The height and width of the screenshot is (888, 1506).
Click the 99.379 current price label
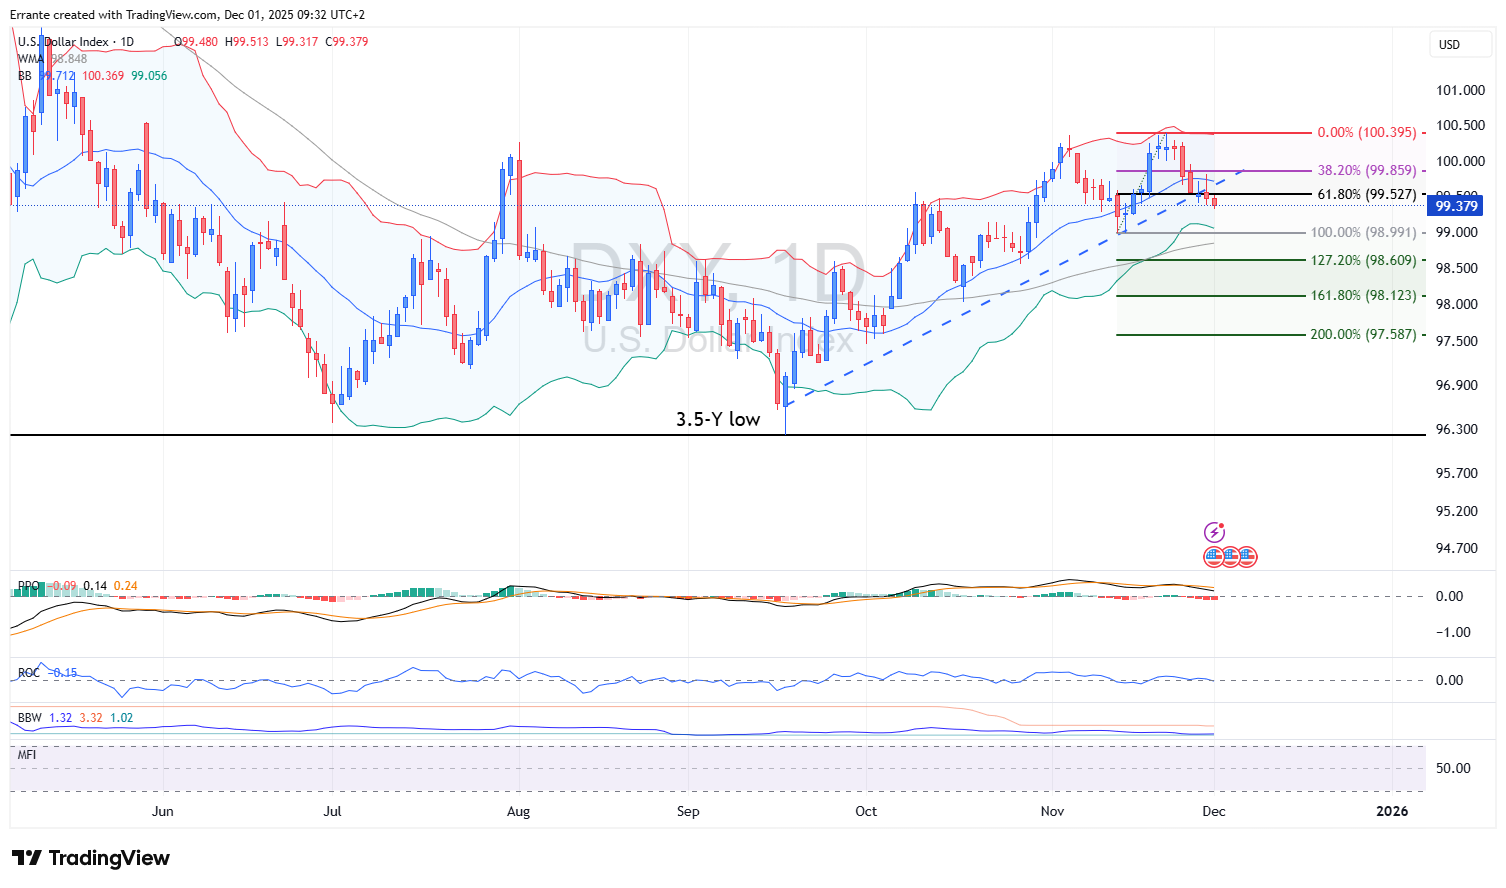1456,206
